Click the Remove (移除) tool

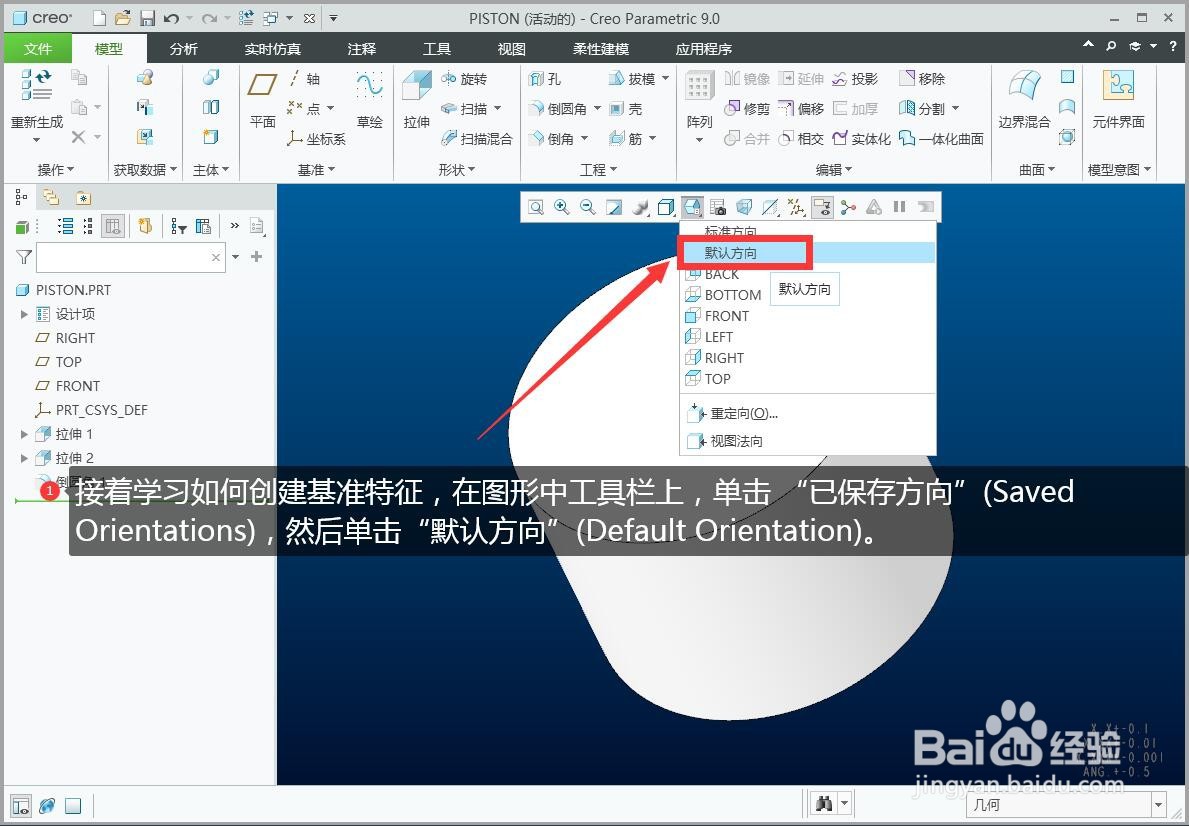pos(922,79)
